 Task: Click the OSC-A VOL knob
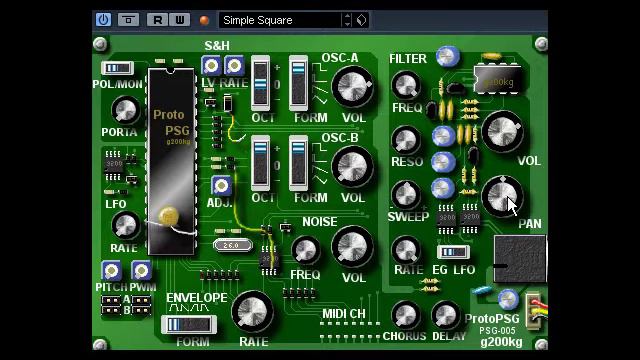(x=353, y=87)
